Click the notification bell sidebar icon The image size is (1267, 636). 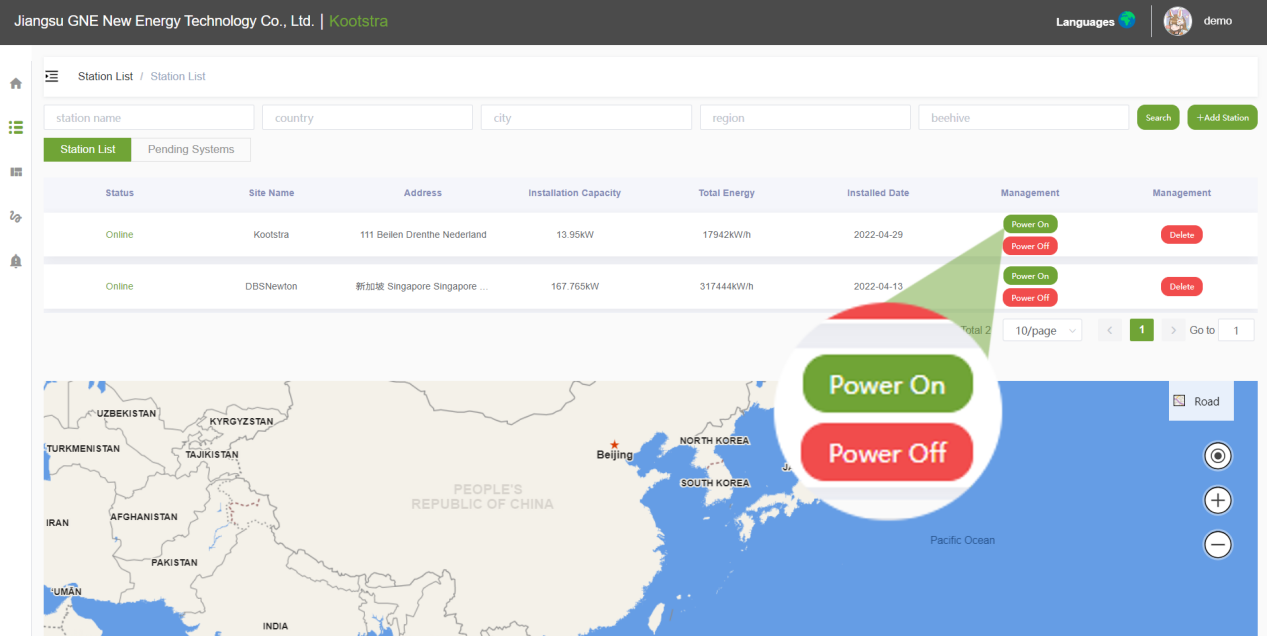pyautogui.click(x=16, y=261)
